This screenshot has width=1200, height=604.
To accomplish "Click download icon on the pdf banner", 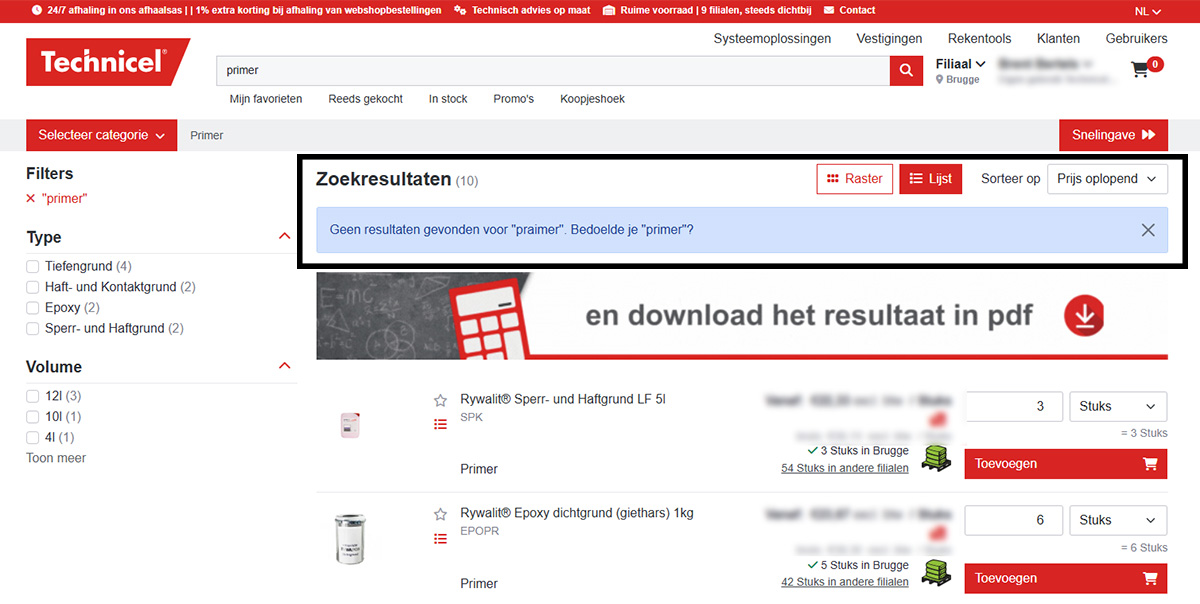I will coord(1084,316).
